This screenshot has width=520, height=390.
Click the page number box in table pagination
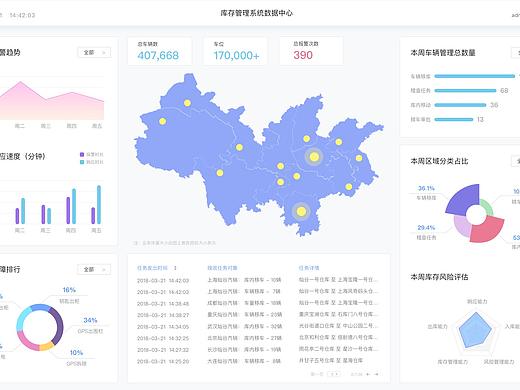pyautogui.click(x=334, y=374)
